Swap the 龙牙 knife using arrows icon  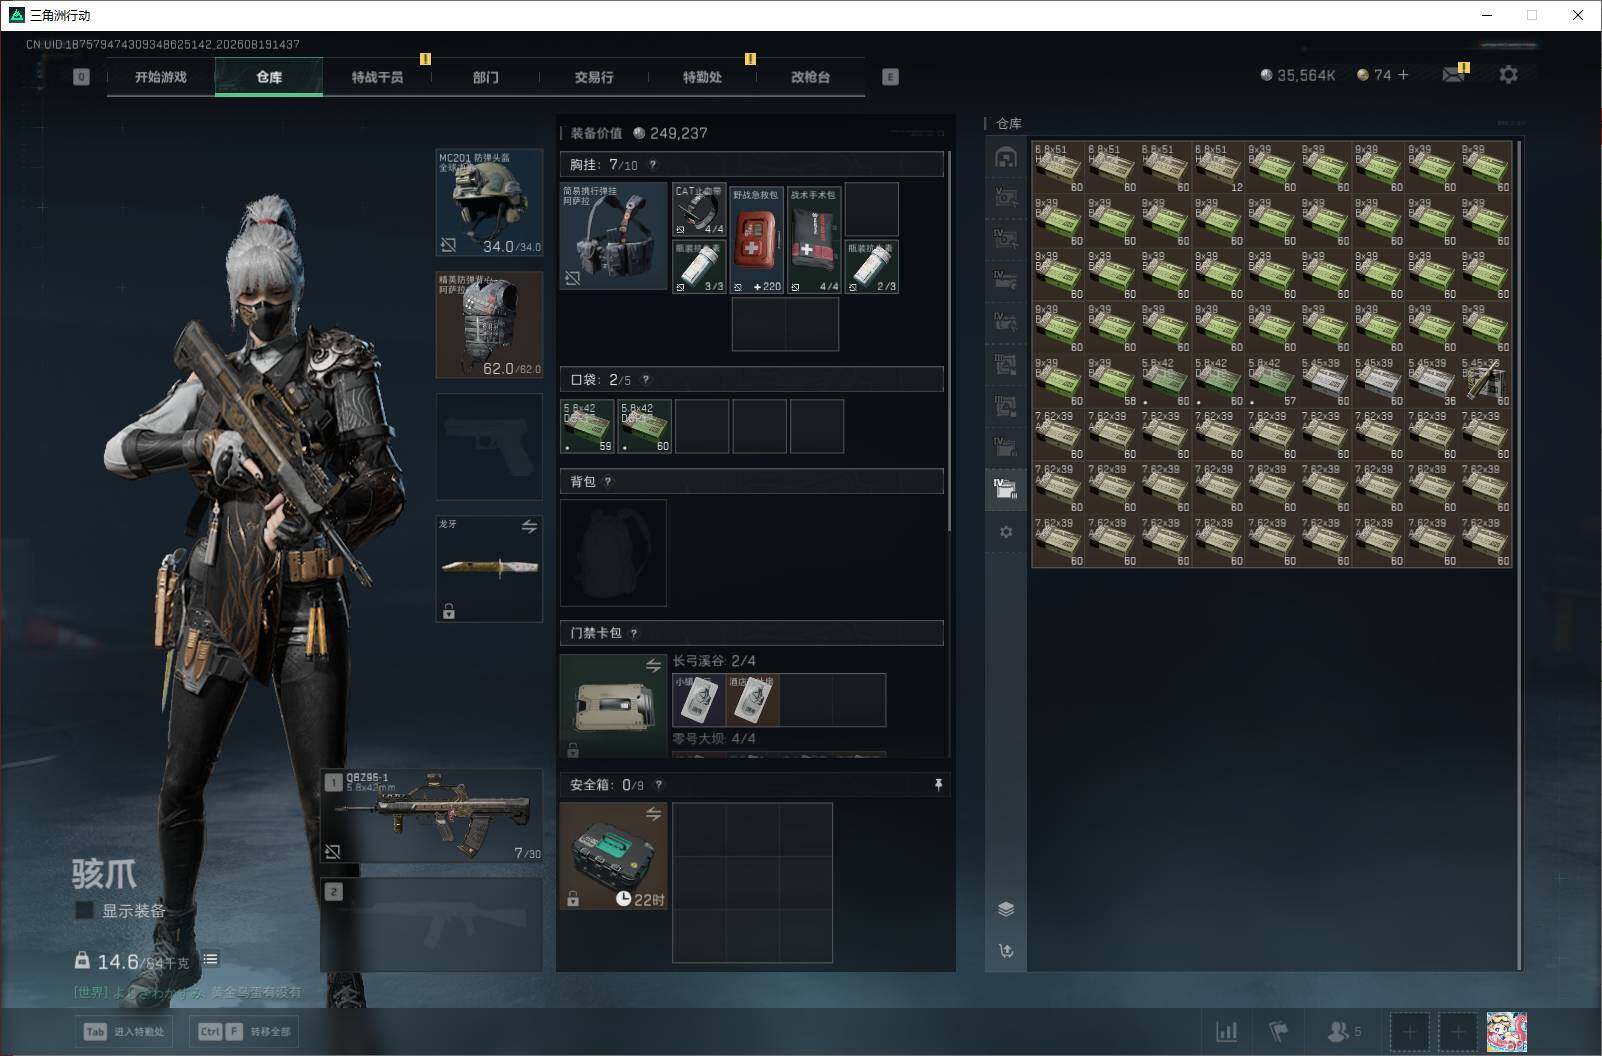(529, 527)
